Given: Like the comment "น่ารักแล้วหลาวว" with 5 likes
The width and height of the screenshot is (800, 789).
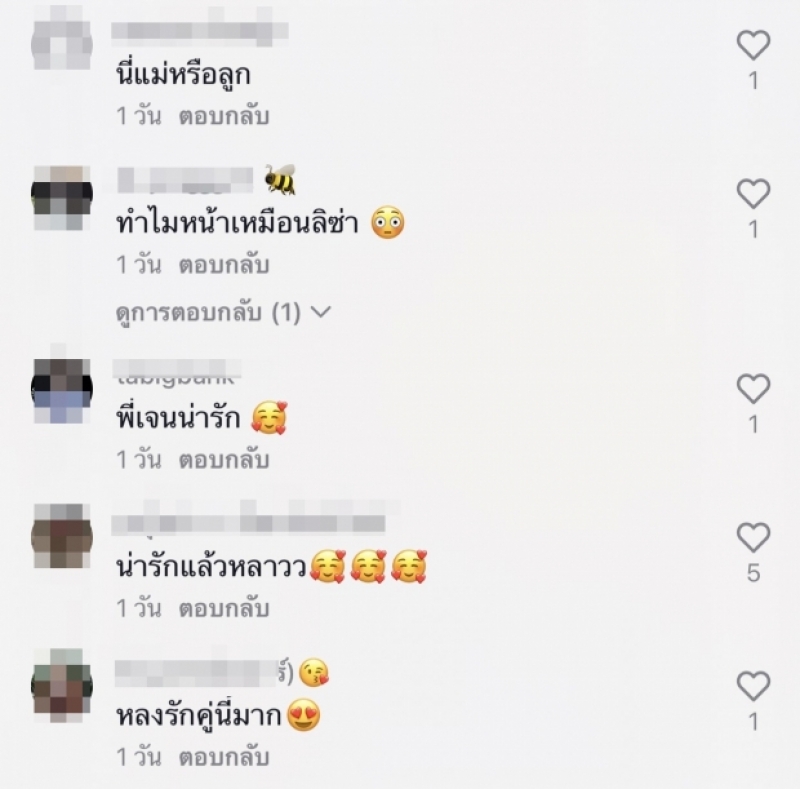Looking at the screenshot, I should coord(753,537).
